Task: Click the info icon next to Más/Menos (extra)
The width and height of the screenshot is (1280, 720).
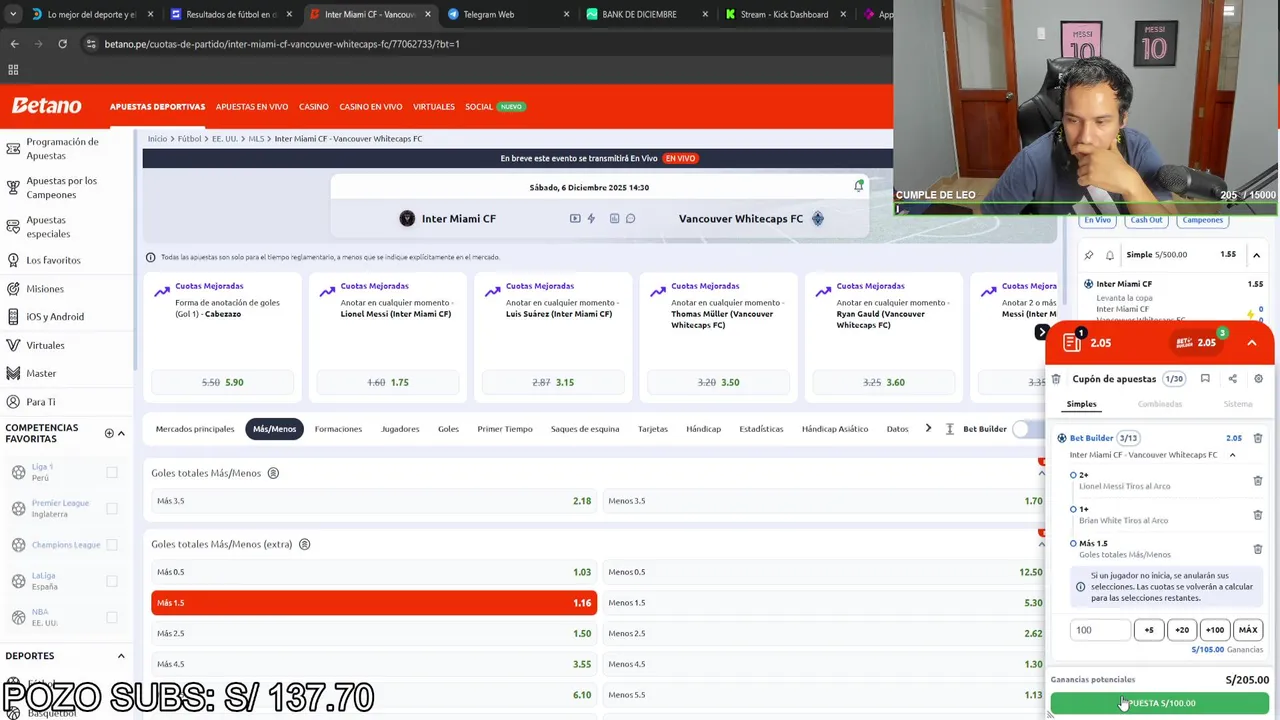Action: click(304, 544)
